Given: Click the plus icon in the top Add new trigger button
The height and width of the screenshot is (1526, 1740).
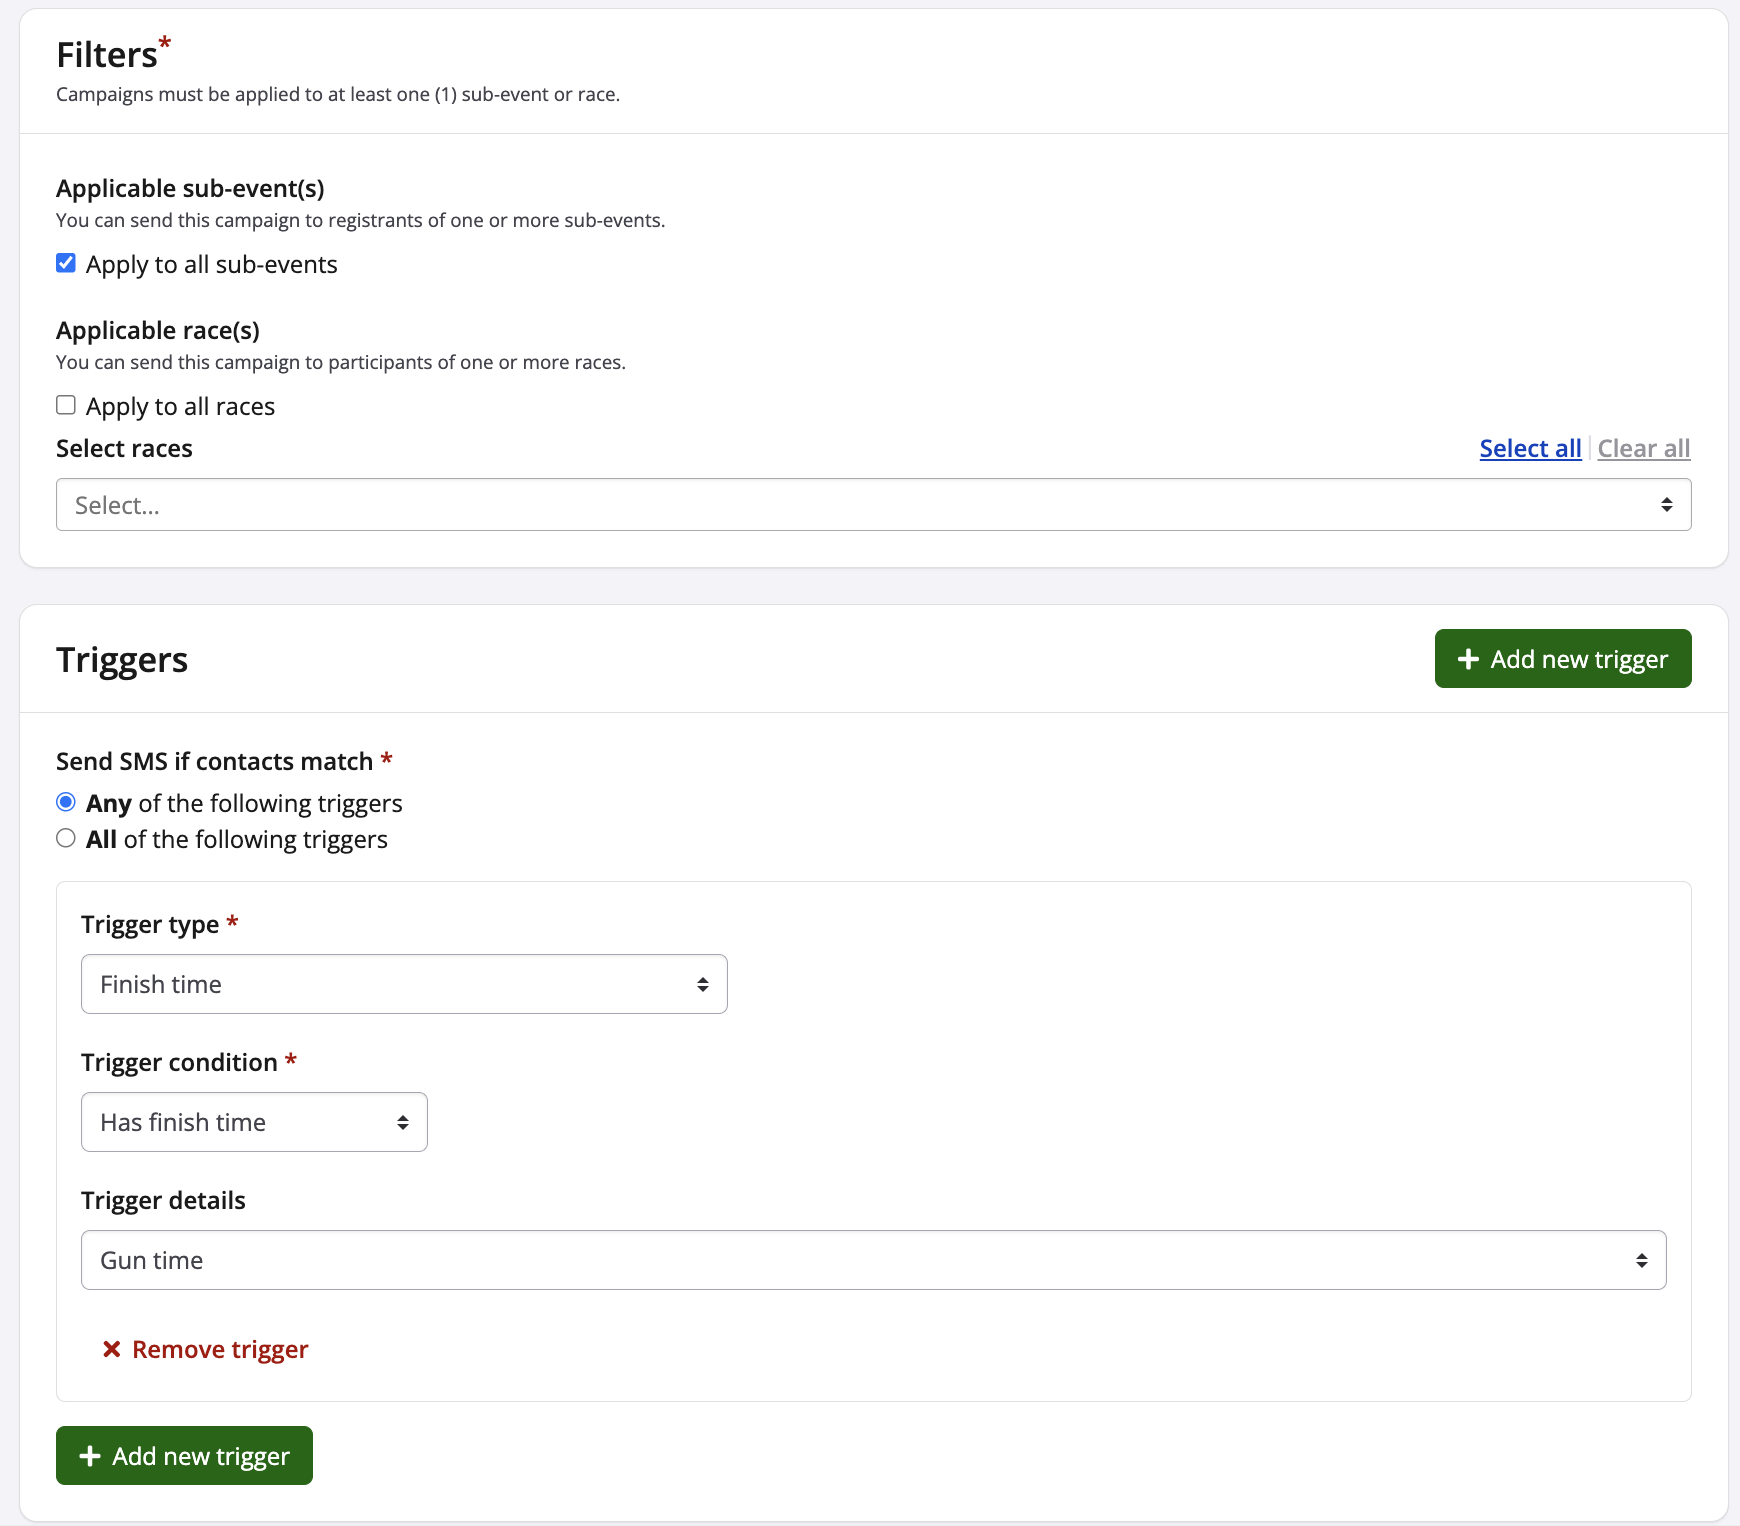Looking at the screenshot, I should 1468,659.
